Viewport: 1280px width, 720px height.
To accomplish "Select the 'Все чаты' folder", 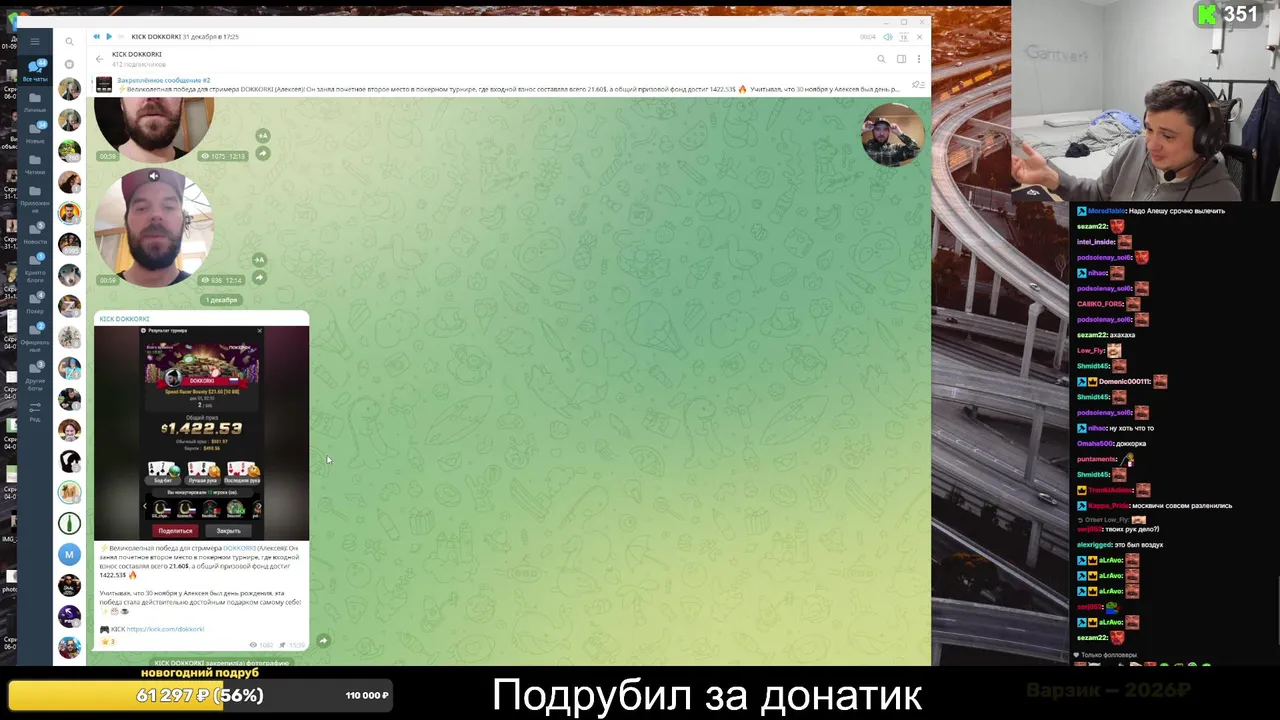I will [35, 70].
